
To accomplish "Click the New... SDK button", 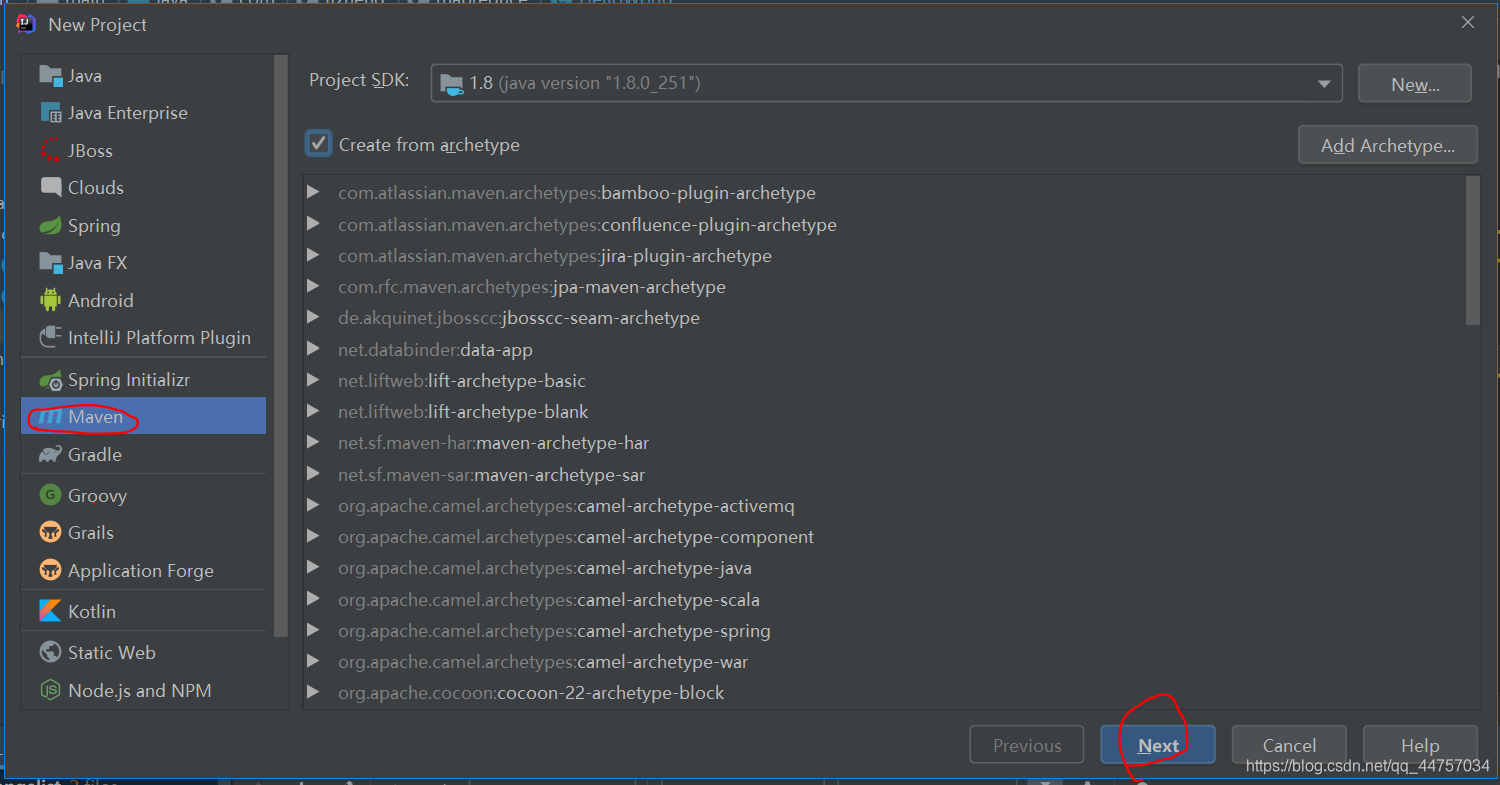I will pyautogui.click(x=1415, y=84).
